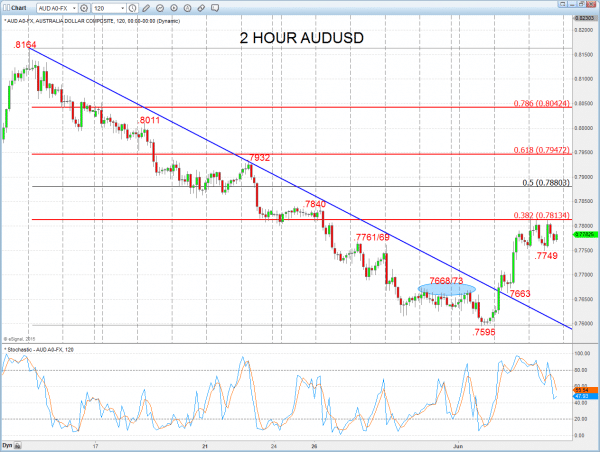Viewport: 600px width, 452px height.
Task: Click the blue stochastic value tag
Action: pos(585,397)
